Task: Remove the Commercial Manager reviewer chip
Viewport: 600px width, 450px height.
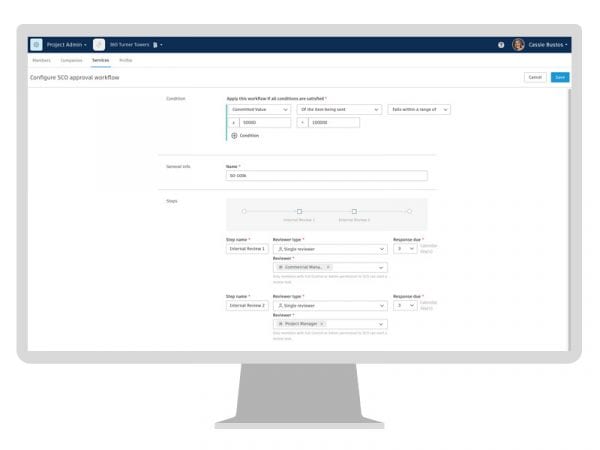Action: pos(328,267)
